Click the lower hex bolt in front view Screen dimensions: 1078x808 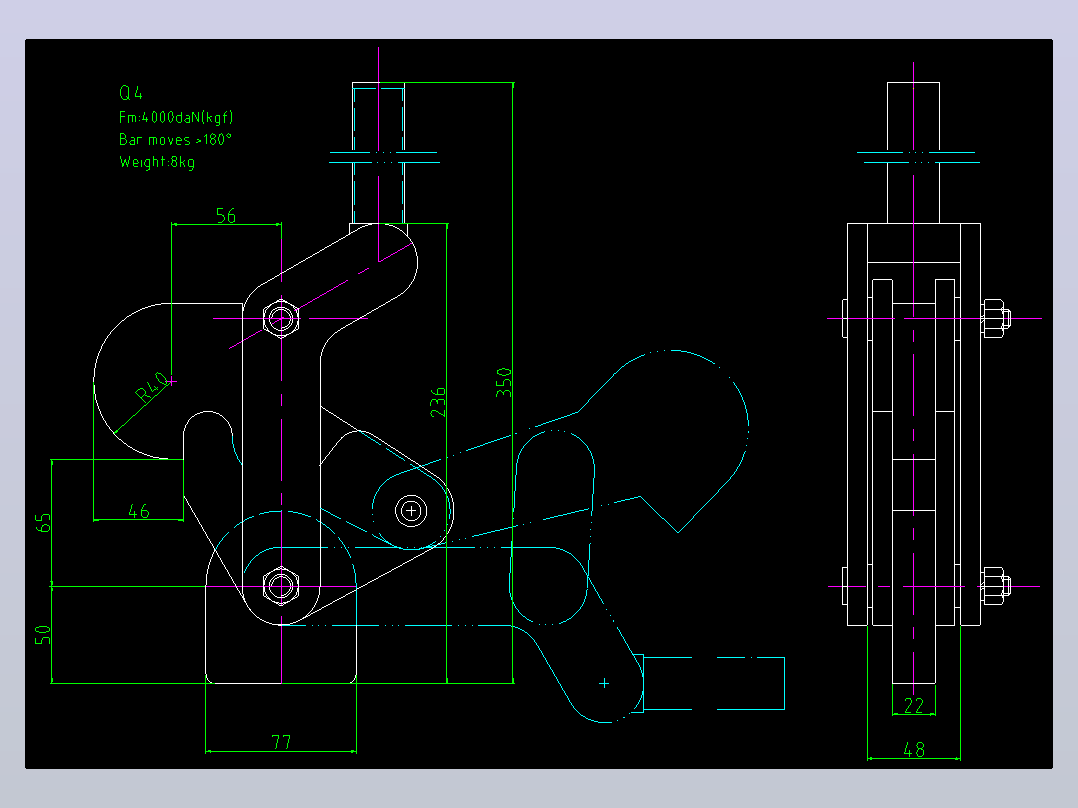tap(281, 586)
